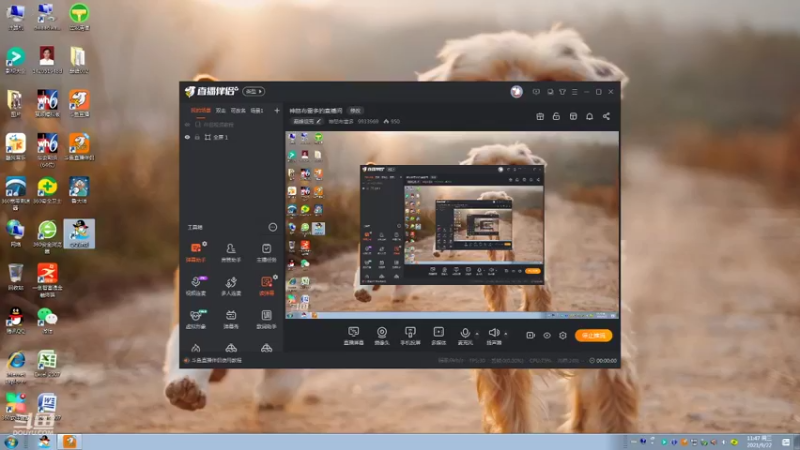The width and height of the screenshot is (800, 450).
Task: Open the virtual avatar tool
Action: tap(196, 319)
